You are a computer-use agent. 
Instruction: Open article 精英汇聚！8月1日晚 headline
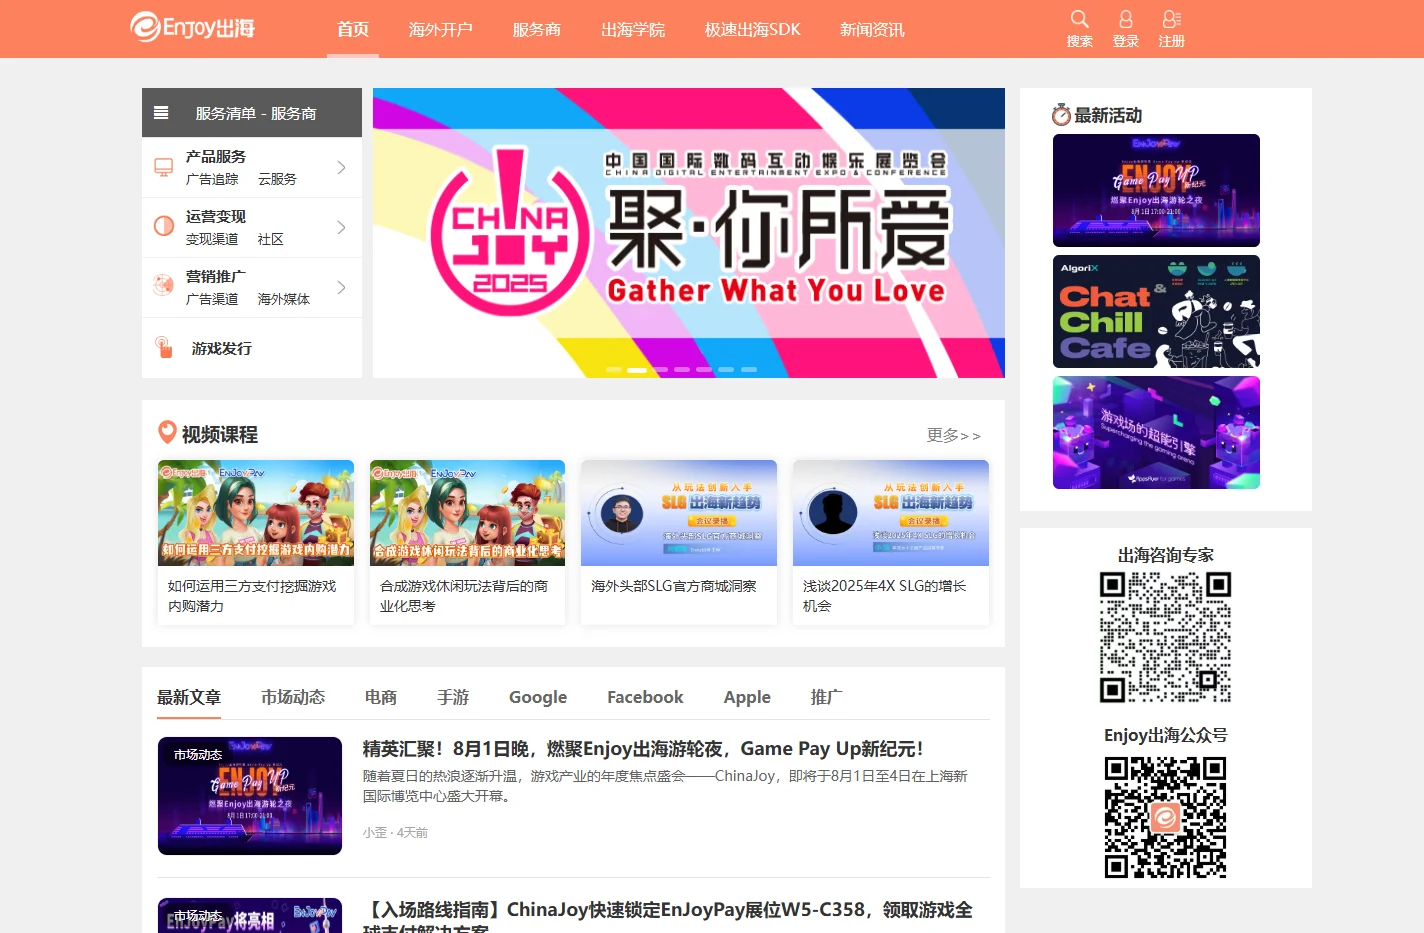tap(643, 748)
